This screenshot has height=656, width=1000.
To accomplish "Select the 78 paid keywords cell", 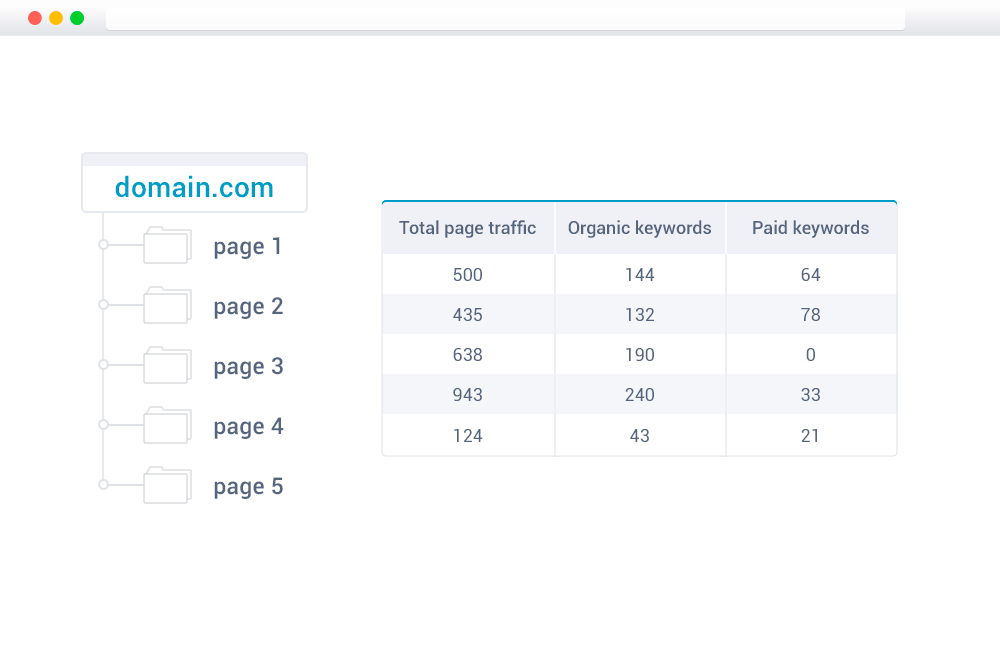I will [x=811, y=314].
